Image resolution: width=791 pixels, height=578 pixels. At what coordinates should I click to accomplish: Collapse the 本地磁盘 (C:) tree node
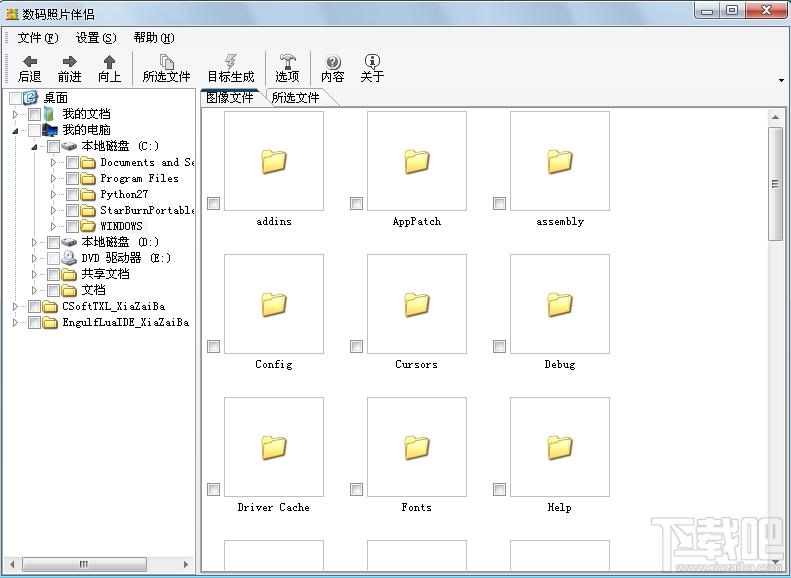tap(34, 147)
